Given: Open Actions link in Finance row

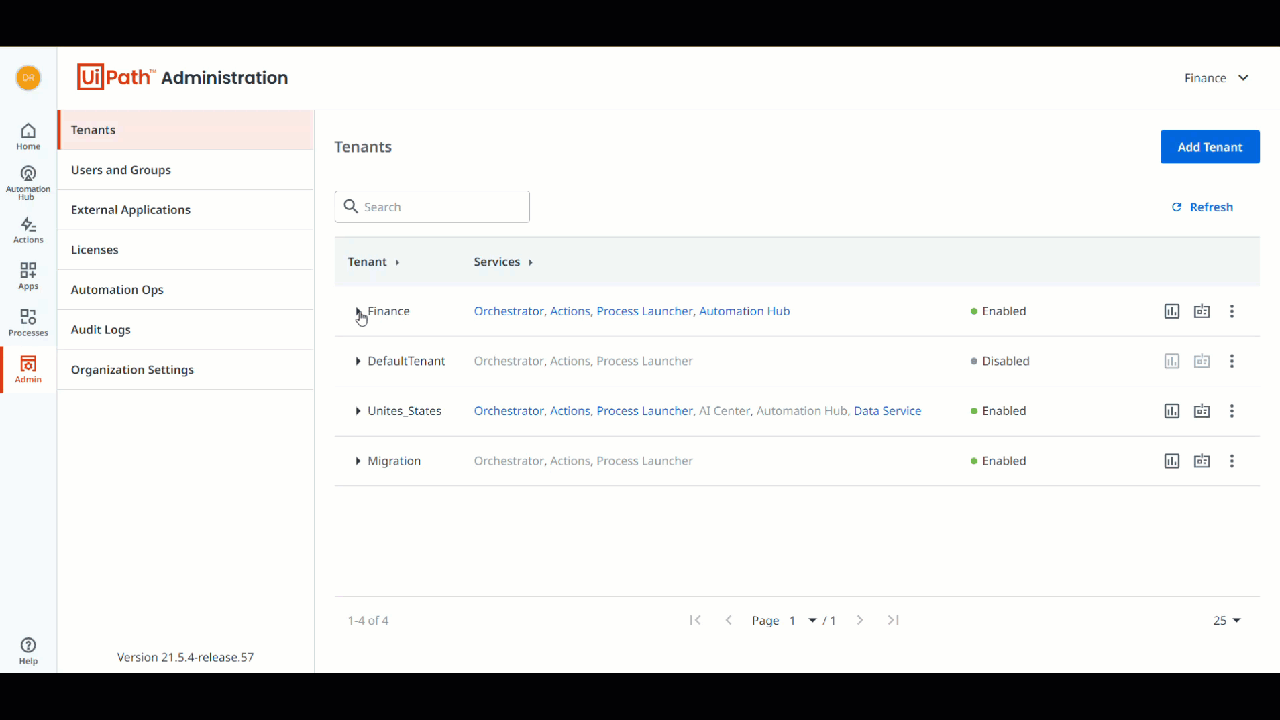Looking at the screenshot, I should click(570, 311).
